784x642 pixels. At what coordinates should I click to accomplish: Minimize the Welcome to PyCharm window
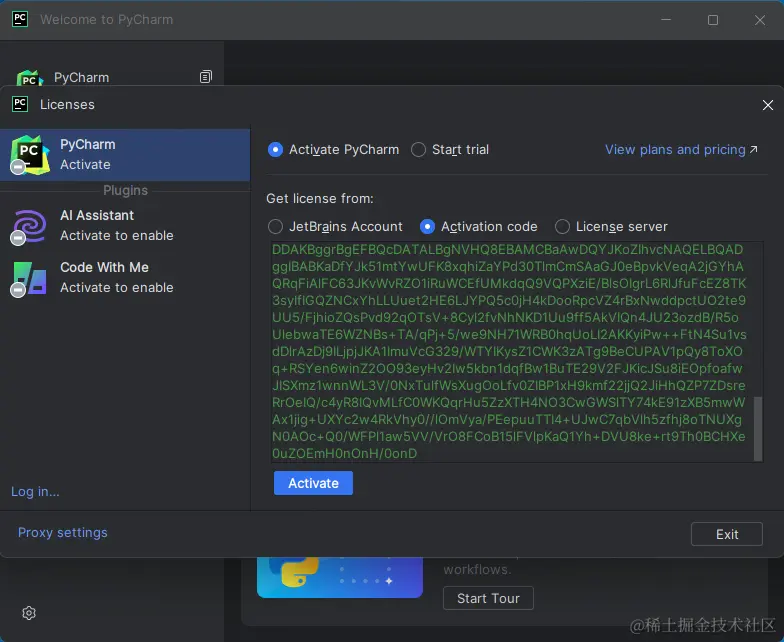(666, 20)
